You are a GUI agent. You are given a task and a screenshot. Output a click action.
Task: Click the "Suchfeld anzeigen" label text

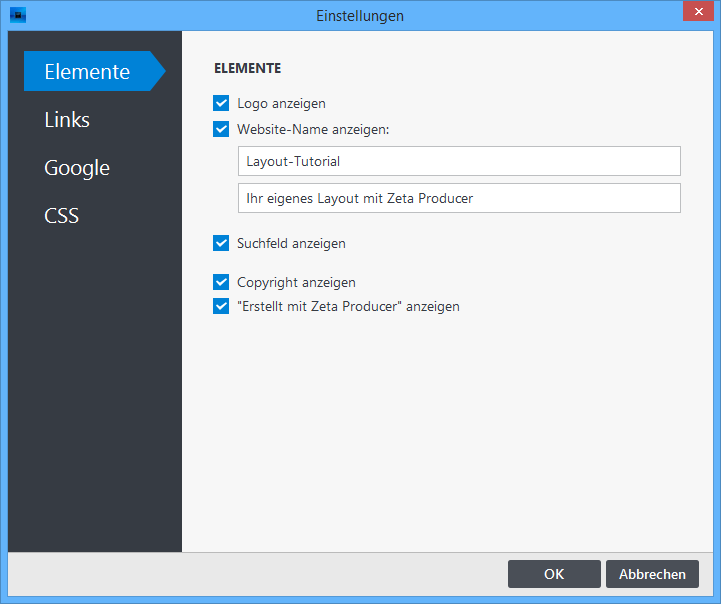click(291, 243)
